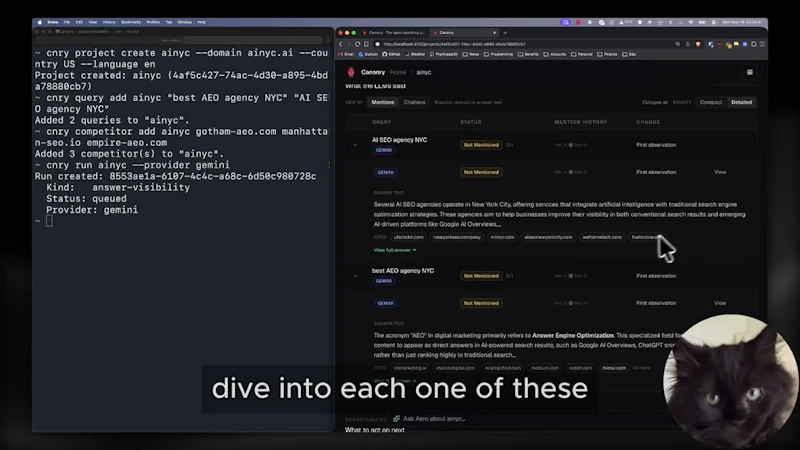Open the Programming bookmarks folder
Image resolution: width=800 pixels, height=450 pixels.
498,54
